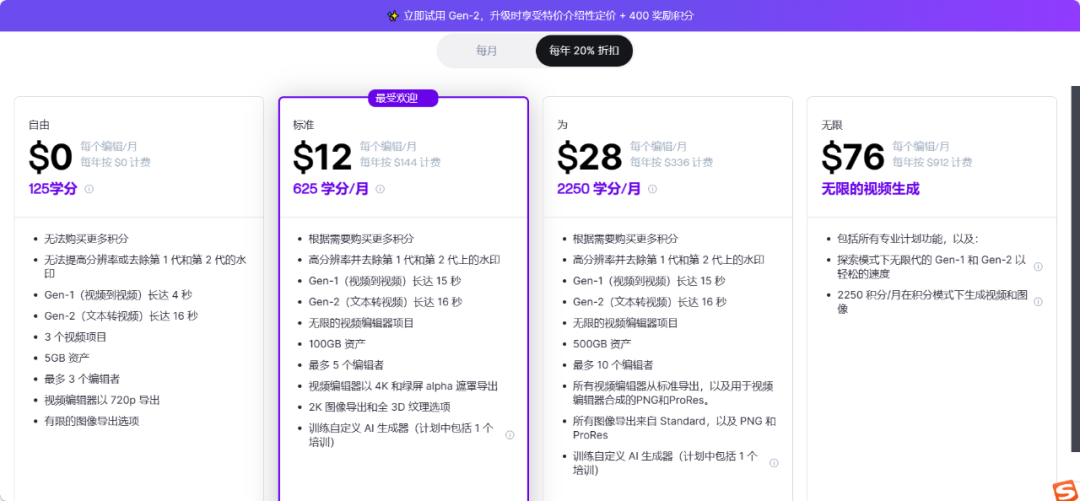1080x501 pixels.
Task: Click 所有图像导出来自 Standard item
Action: point(674,428)
